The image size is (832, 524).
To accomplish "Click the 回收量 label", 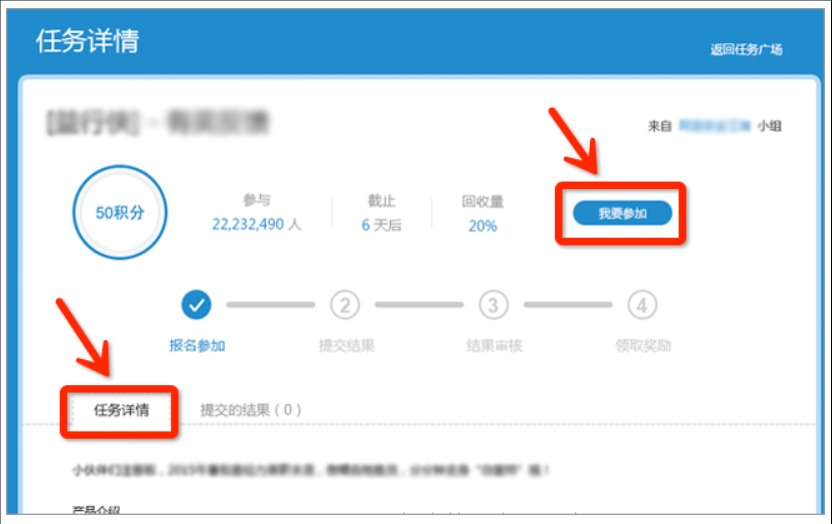I will click(x=482, y=202).
